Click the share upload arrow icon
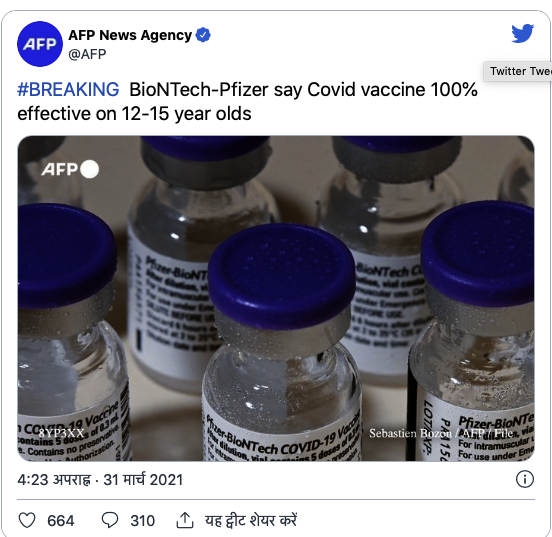The image size is (552, 537). [185, 520]
